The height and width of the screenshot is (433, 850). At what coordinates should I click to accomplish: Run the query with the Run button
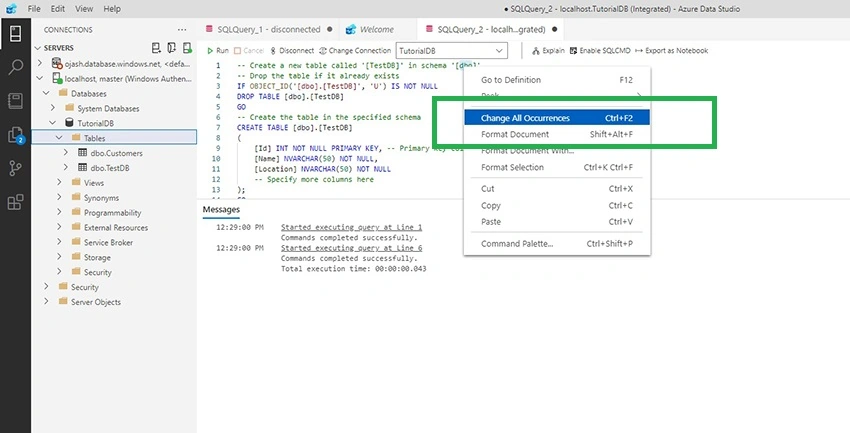pos(218,50)
